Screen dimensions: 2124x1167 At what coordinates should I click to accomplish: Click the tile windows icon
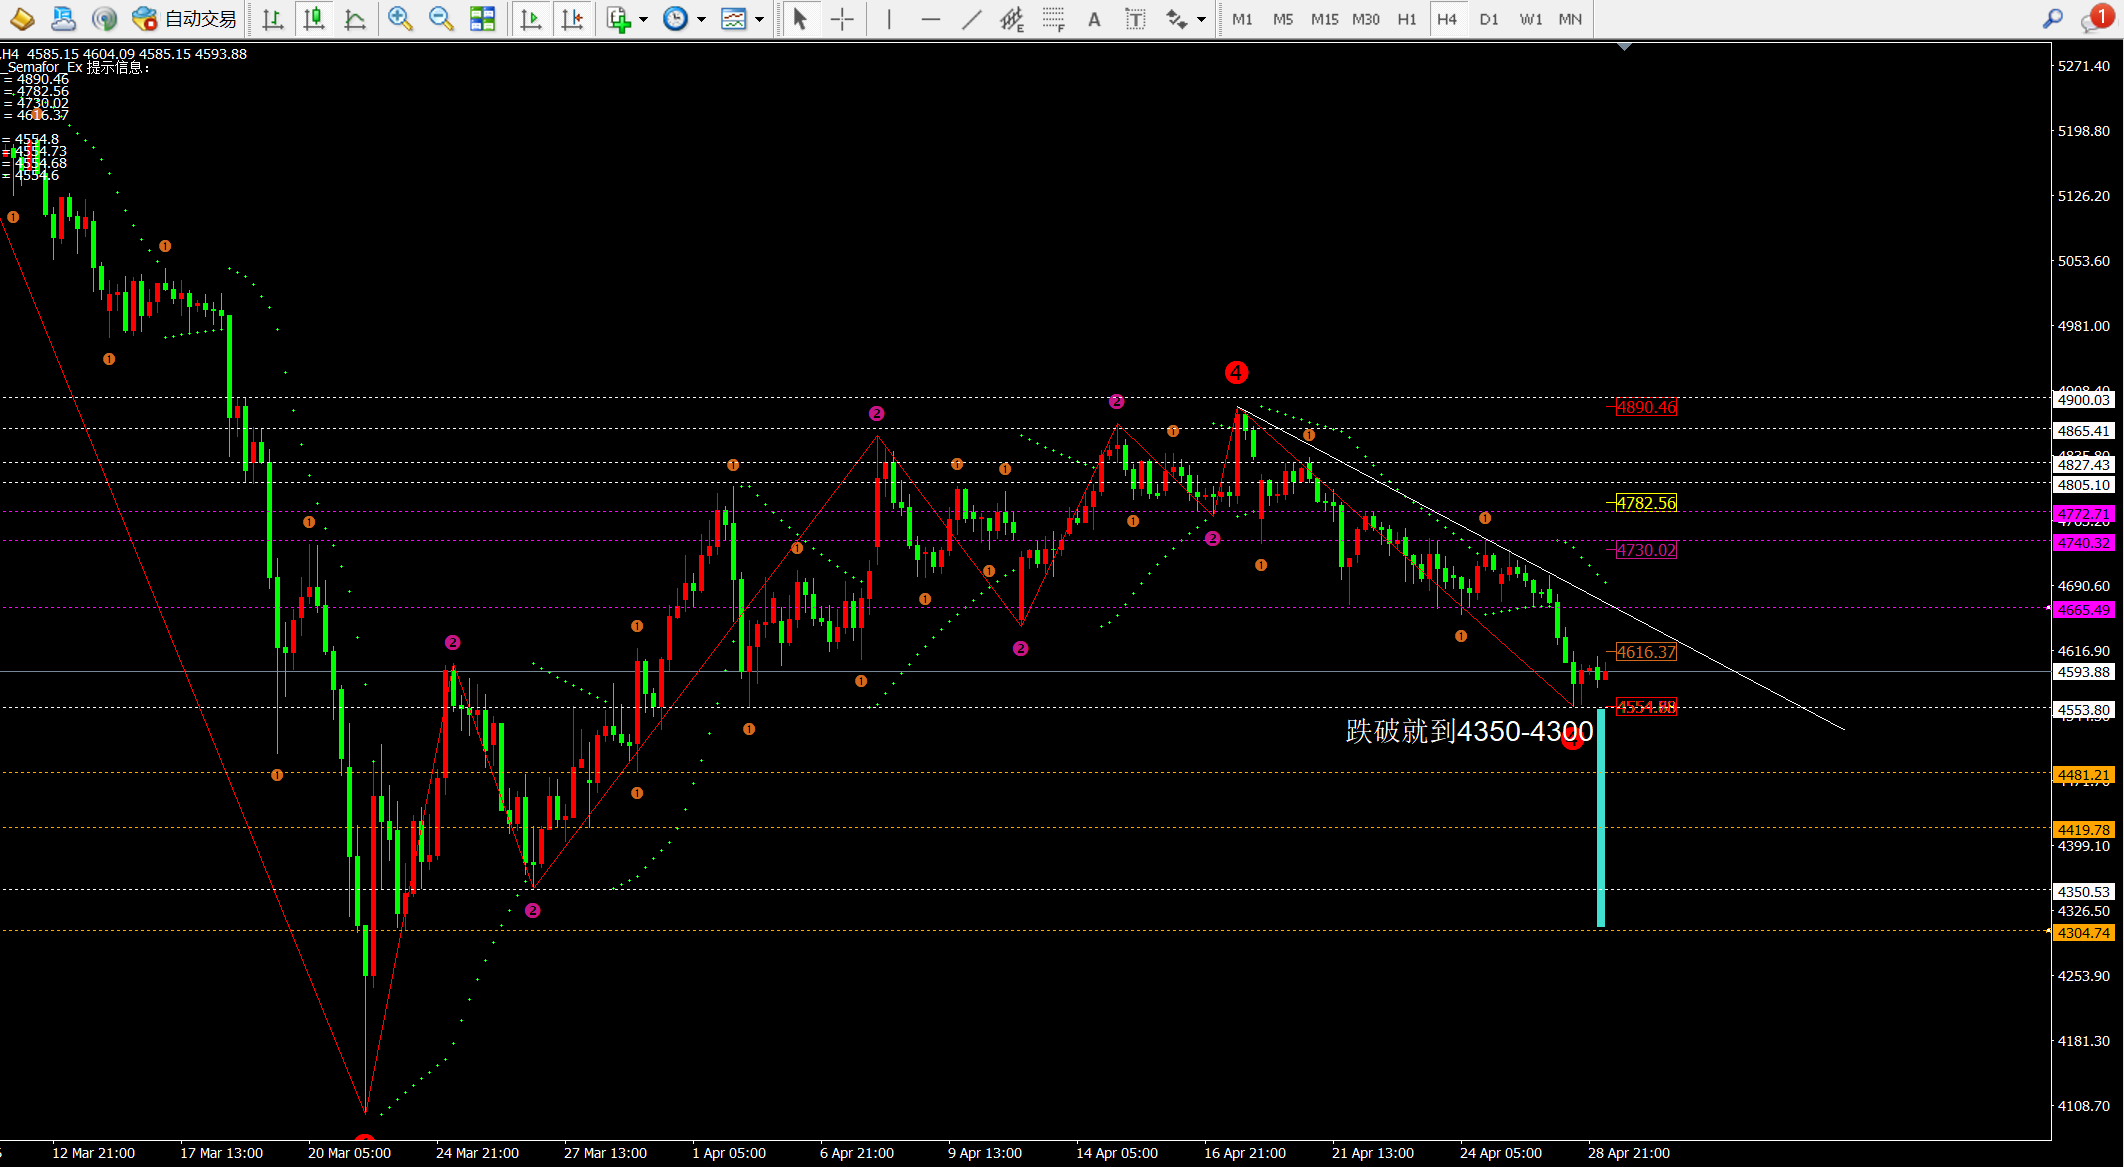coord(482,19)
